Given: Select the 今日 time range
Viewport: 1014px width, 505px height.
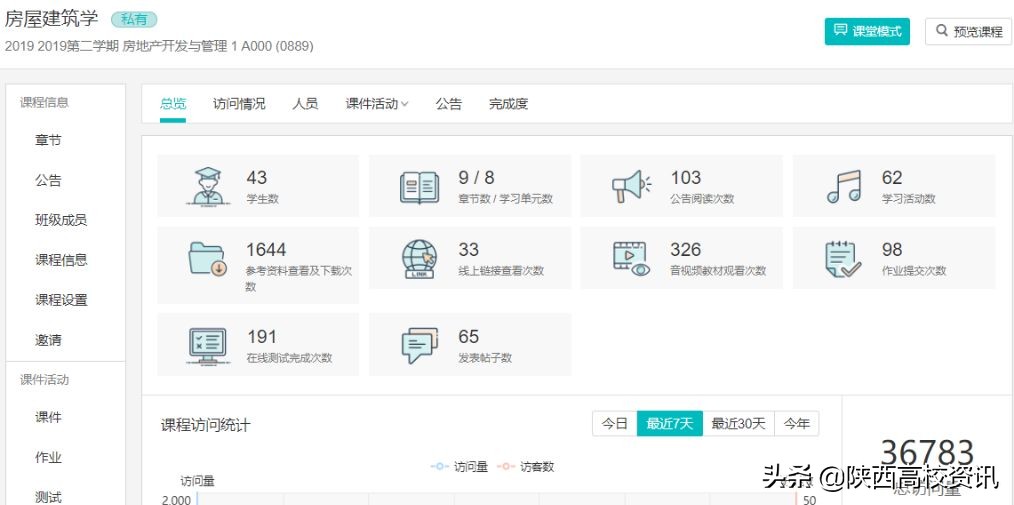Looking at the screenshot, I should click(x=614, y=424).
